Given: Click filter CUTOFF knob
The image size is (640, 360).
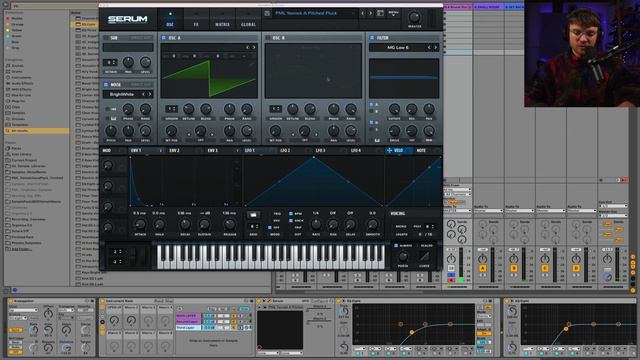Looking at the screenshot, I should coord(394,109).
